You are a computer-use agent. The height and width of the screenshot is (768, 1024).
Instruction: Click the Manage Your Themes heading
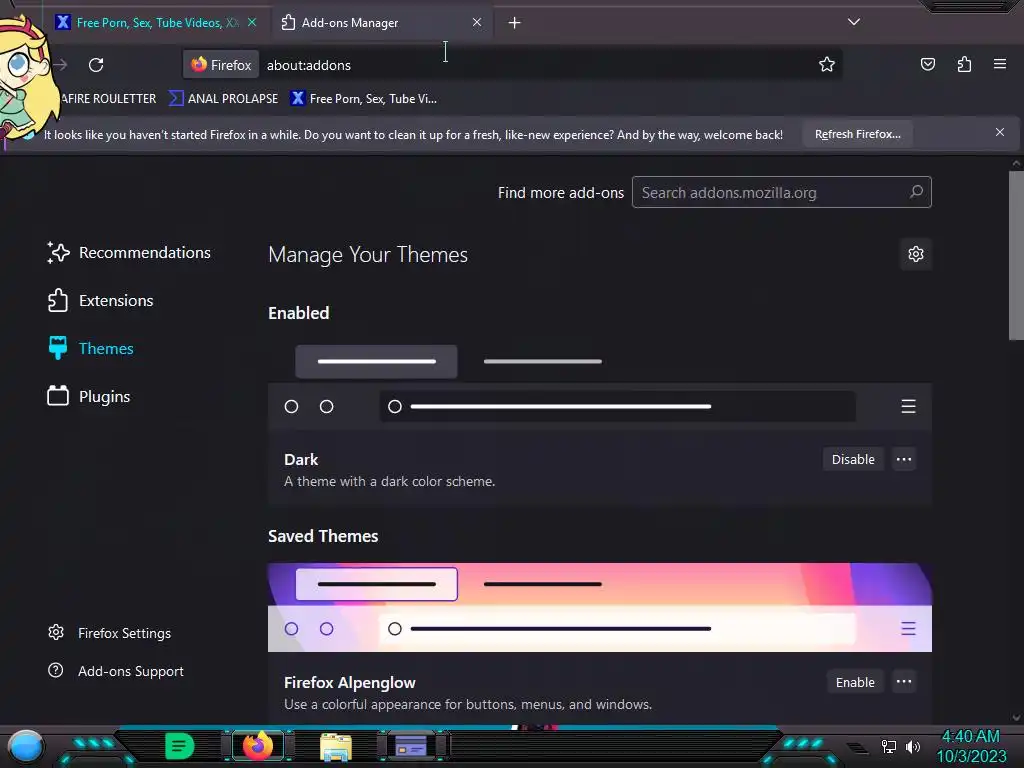point(368,255)
